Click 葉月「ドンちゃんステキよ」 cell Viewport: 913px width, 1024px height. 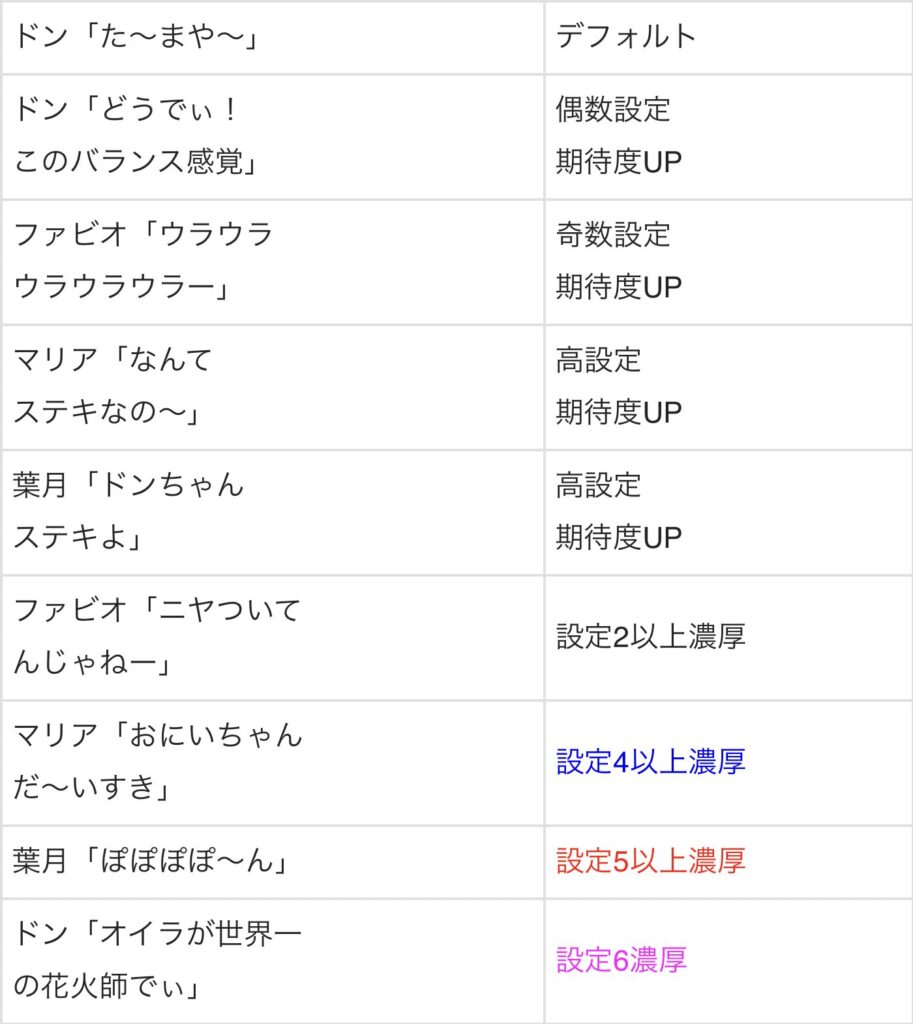tap(272, 513)
